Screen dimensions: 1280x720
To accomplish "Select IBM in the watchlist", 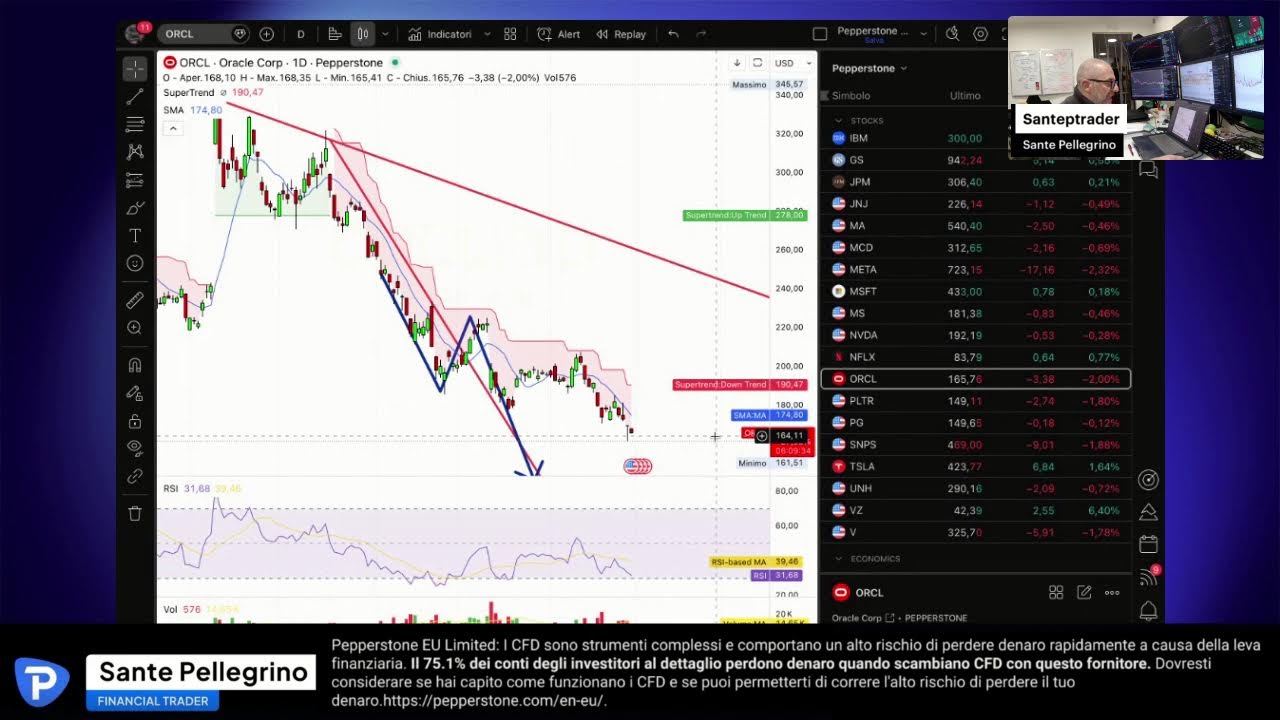I will (x=975, y=138).
